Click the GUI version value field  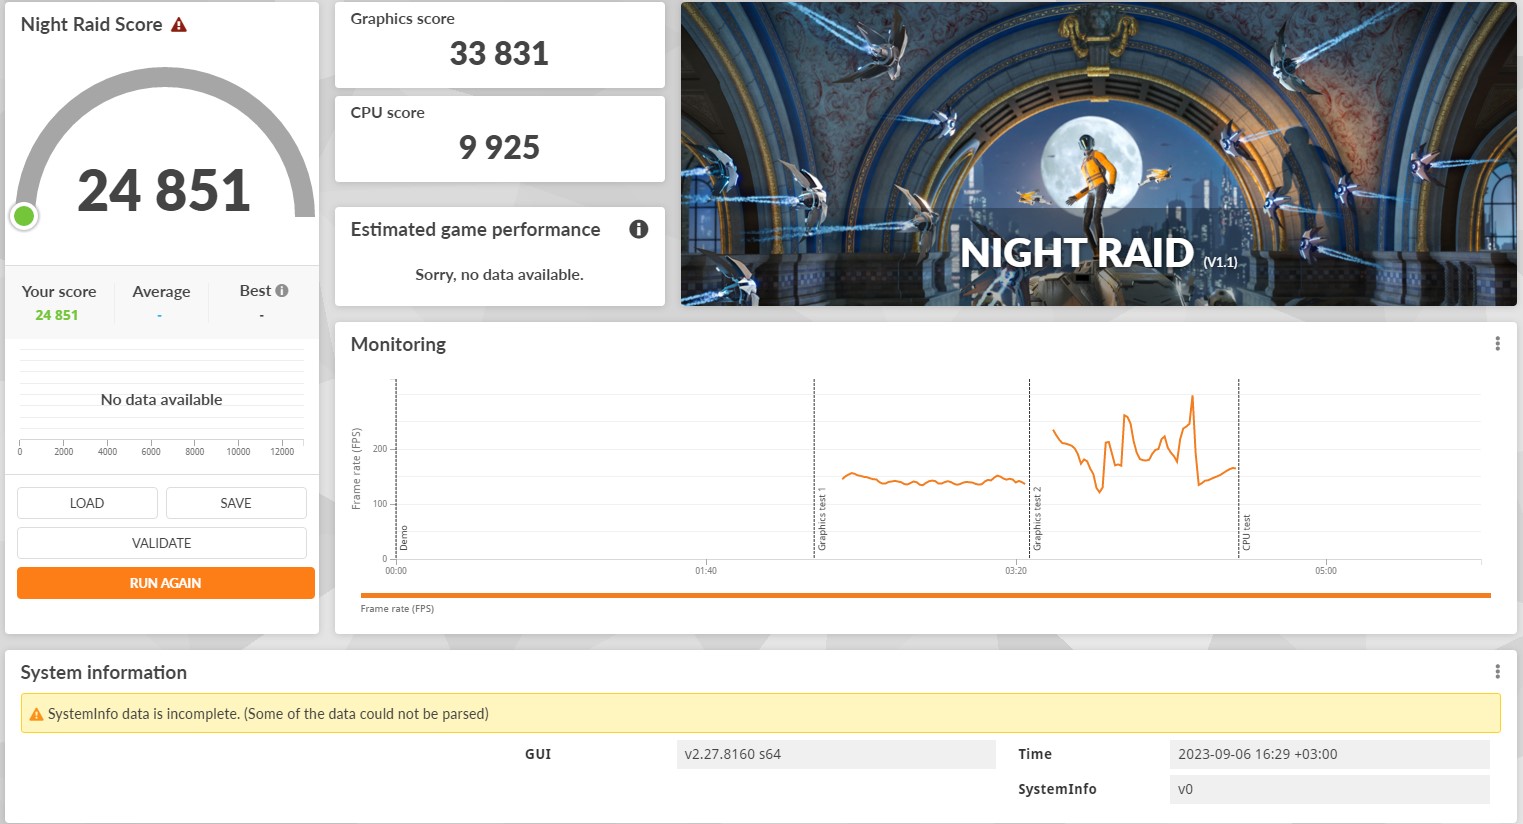(835, 754)
